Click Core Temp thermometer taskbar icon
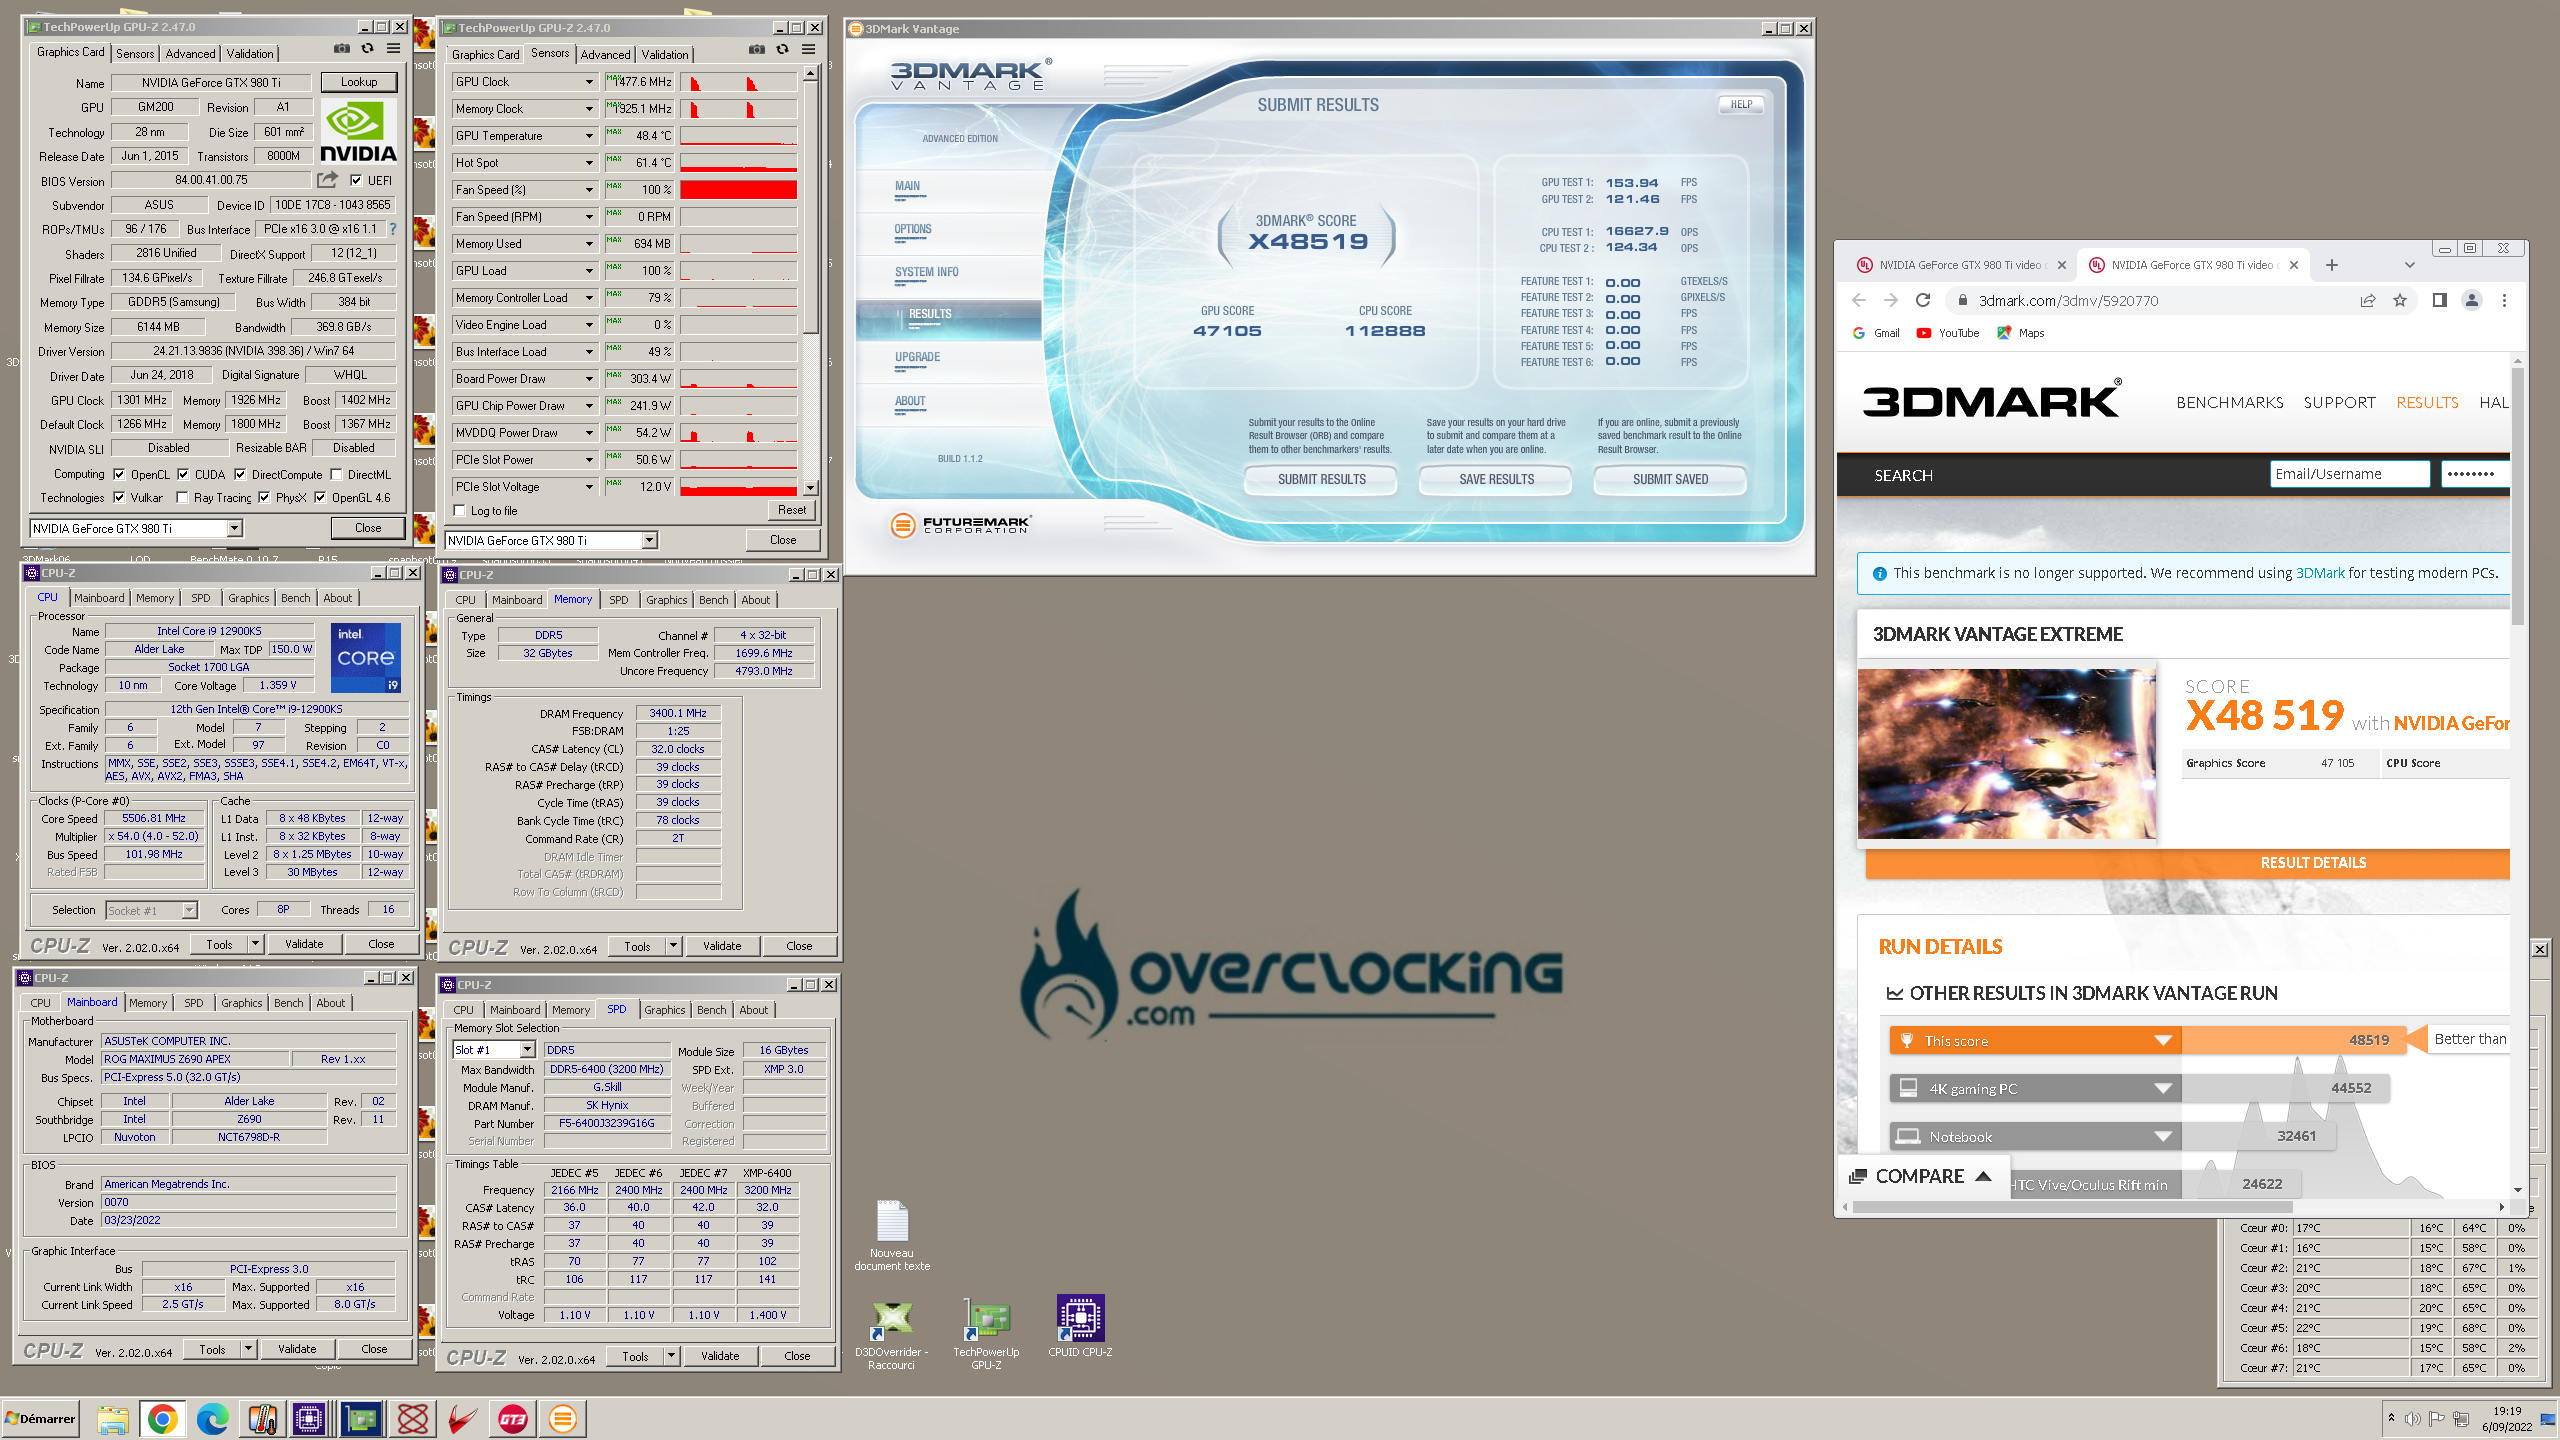2560x1440 pixels. click(x=263, y=1418)
